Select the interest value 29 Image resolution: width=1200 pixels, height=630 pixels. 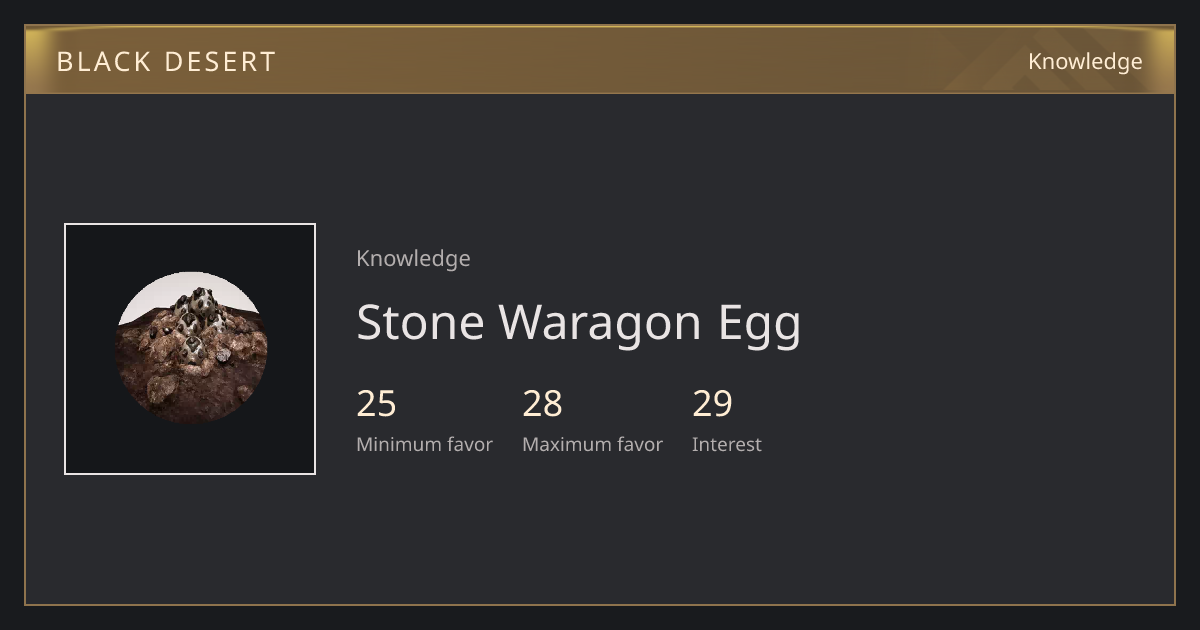[713, 404]
